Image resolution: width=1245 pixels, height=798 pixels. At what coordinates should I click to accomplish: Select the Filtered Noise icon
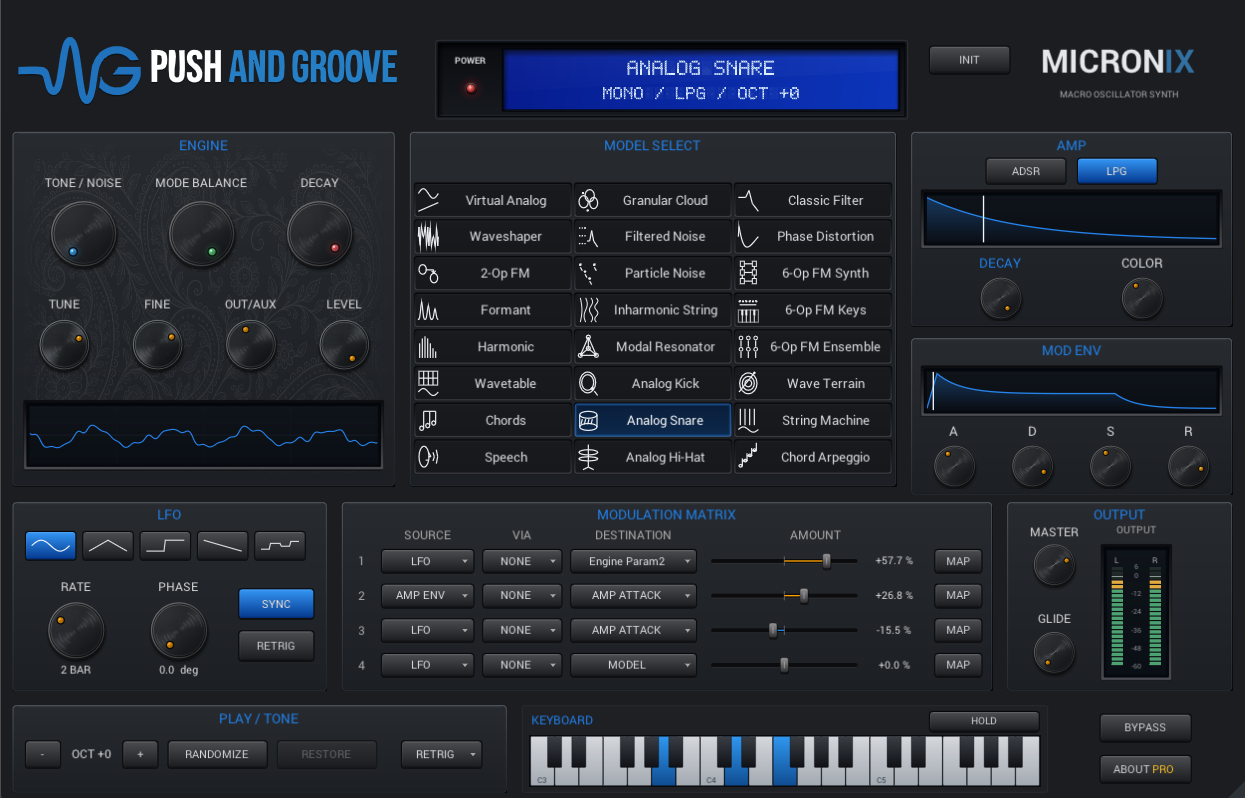tap(588, 237)
